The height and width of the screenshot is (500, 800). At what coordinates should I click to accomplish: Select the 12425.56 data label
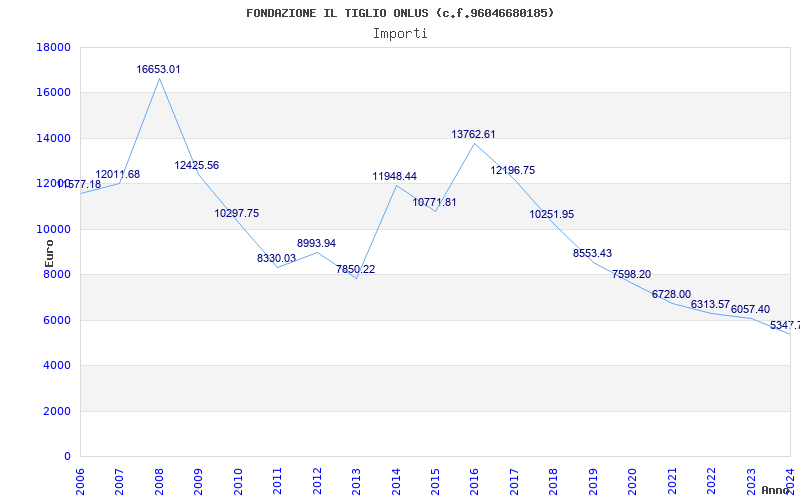tap(196, 165)
